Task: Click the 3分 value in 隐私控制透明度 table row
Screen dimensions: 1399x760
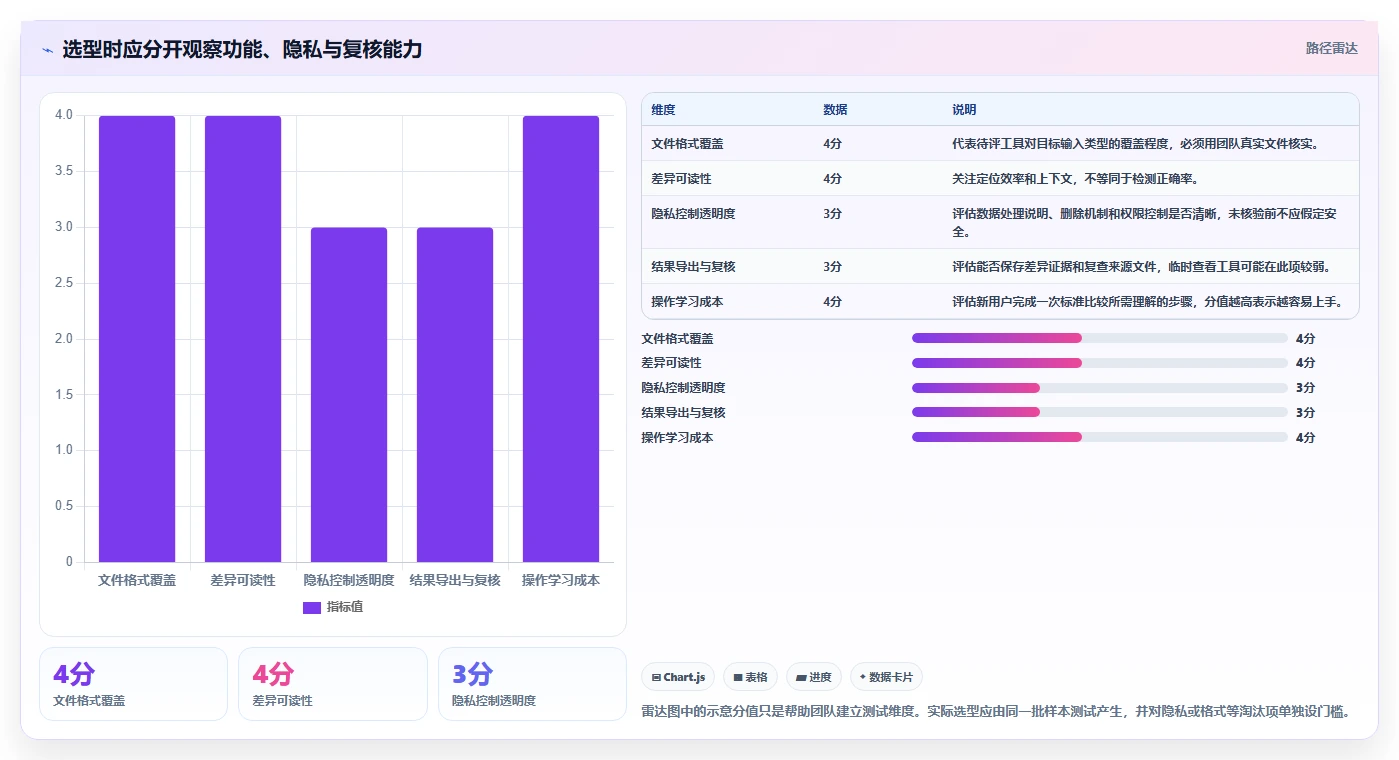Action: click(x=832, y=213)
